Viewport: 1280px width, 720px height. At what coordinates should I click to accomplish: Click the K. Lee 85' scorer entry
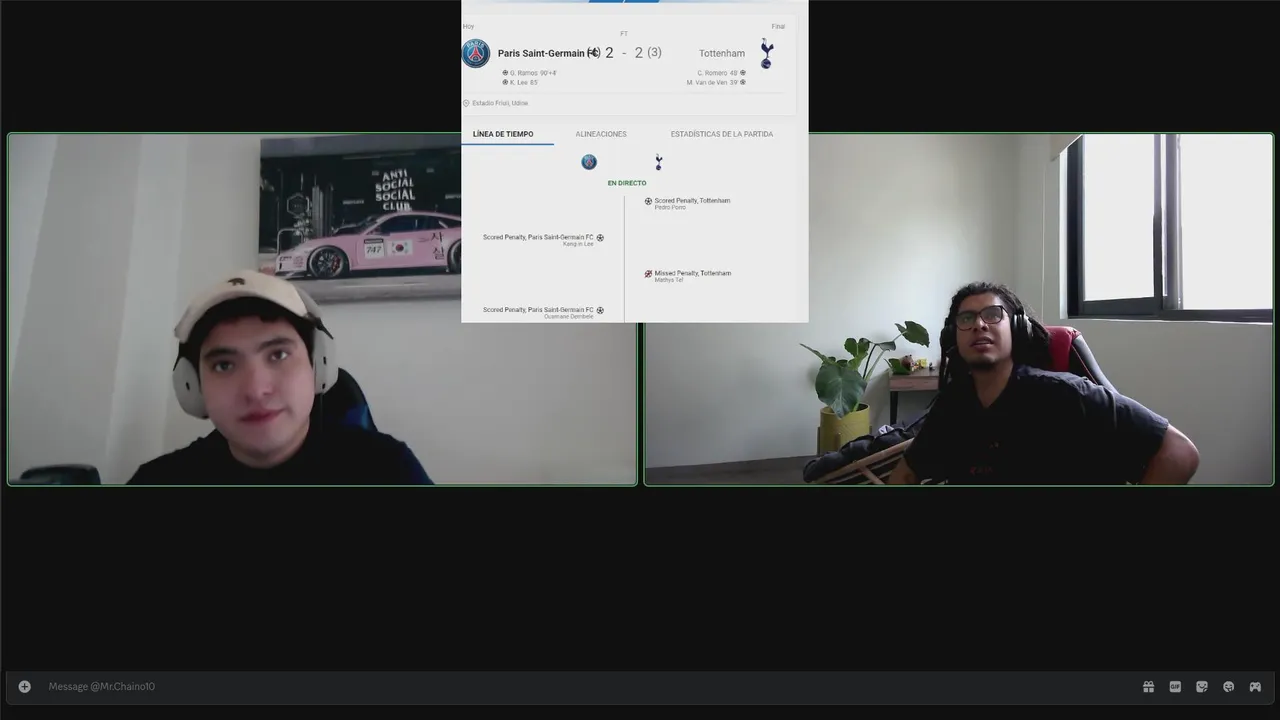520,83
